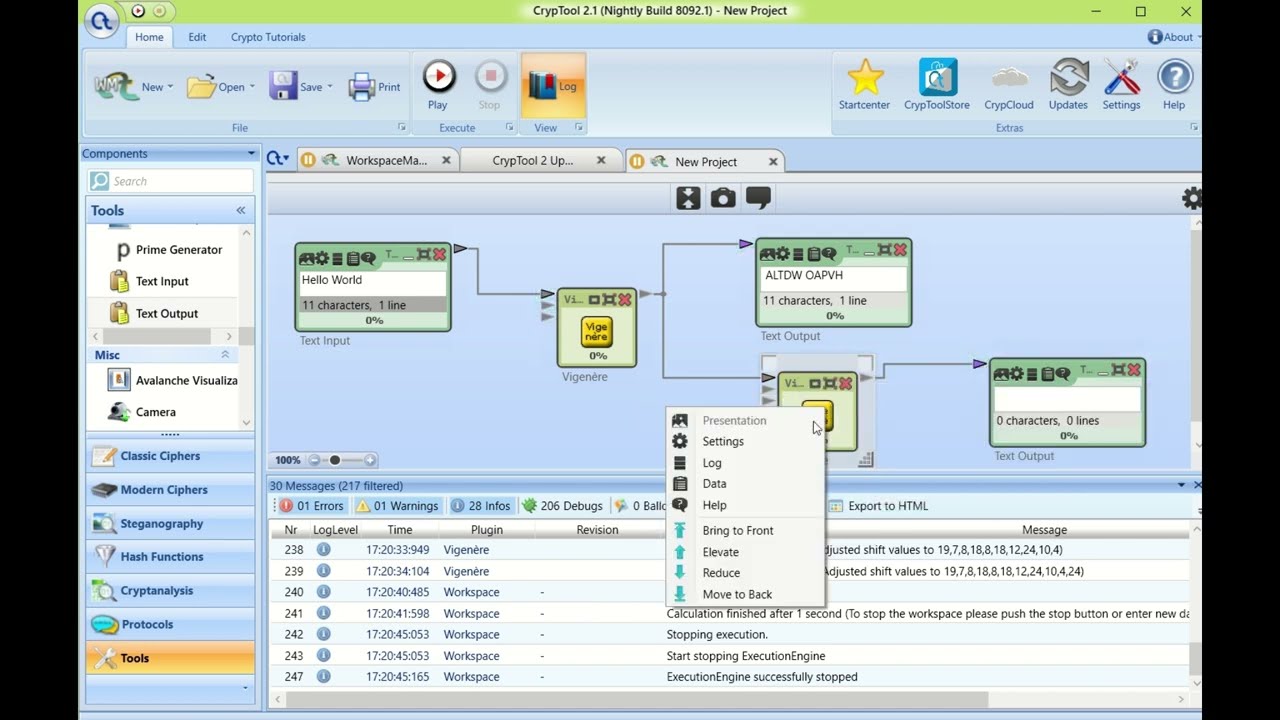1280x720 pixels.
Task: Delete the Text Input component with red X
Action: (x=439, y=255)
